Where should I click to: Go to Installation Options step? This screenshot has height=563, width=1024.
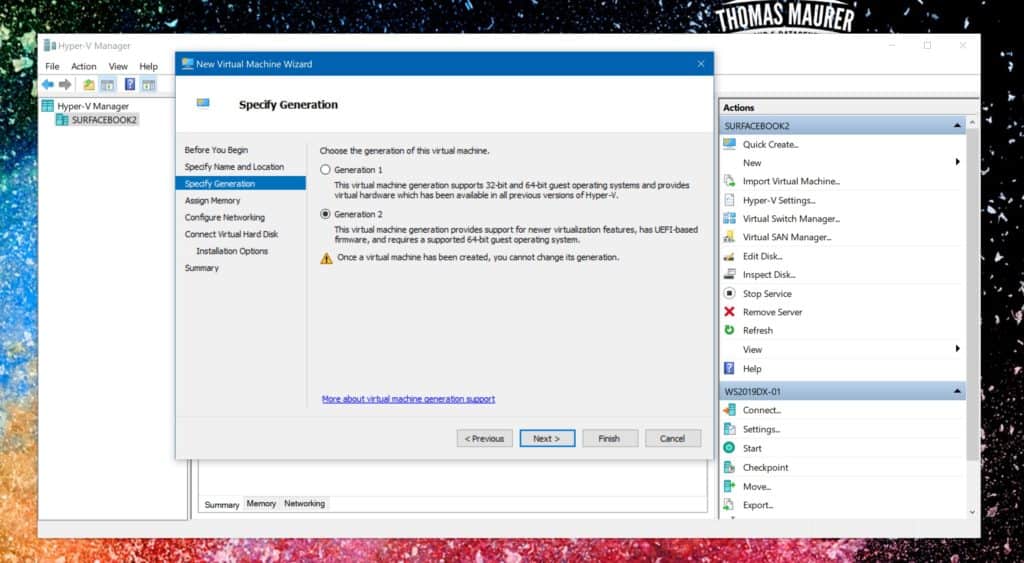tap(232, 251)
